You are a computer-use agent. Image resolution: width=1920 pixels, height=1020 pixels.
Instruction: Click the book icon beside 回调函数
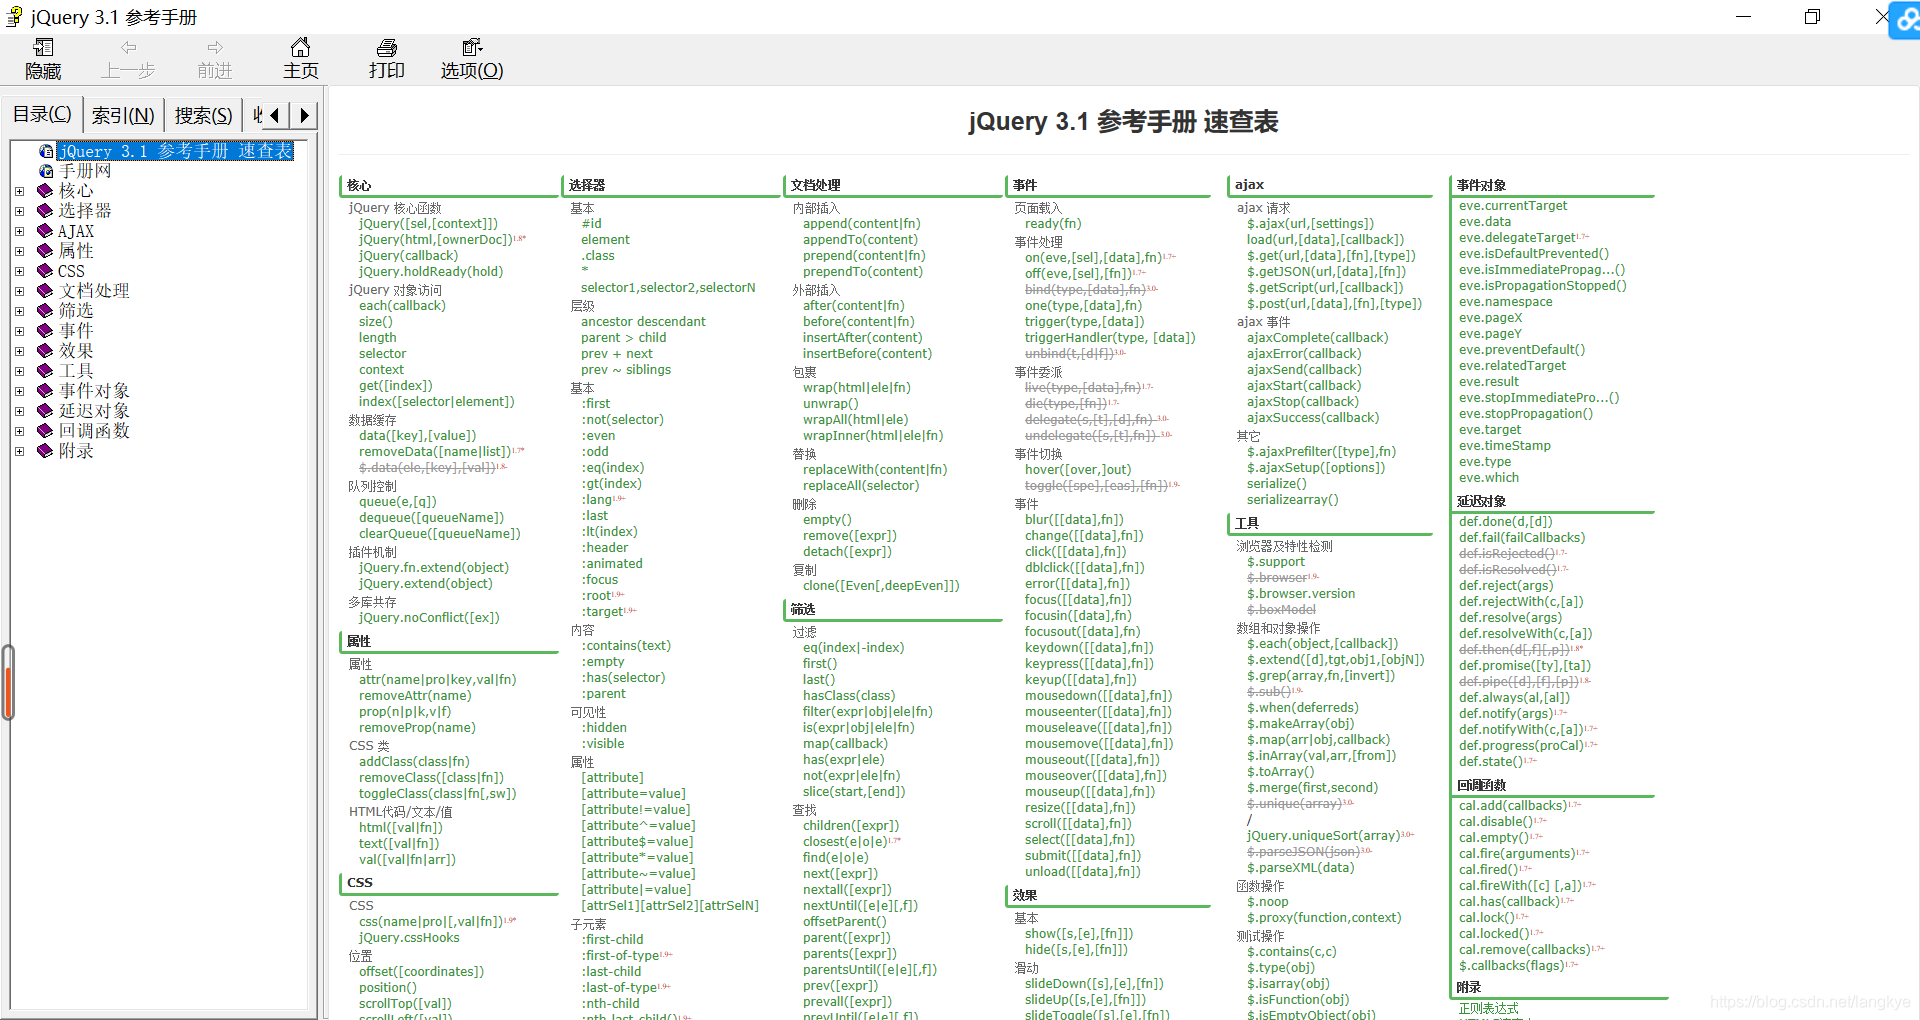click(x=44, y=430)
